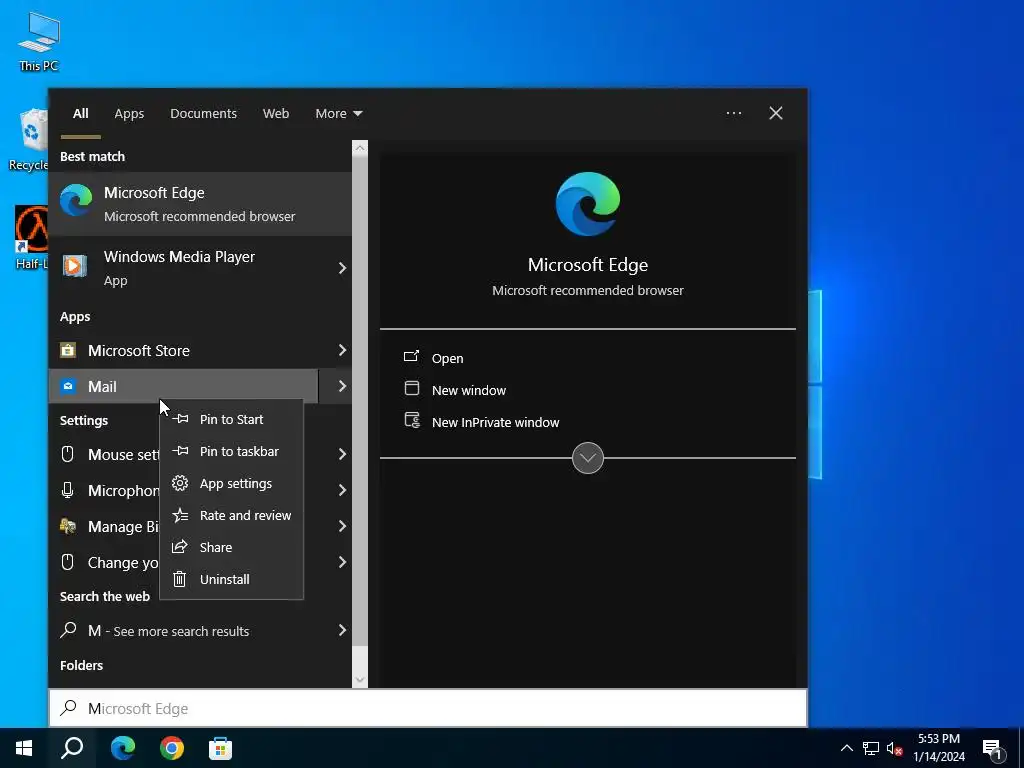Launch Google Chrome from the taskbar
1024x768 pixels.
click(x=172, y=748)
